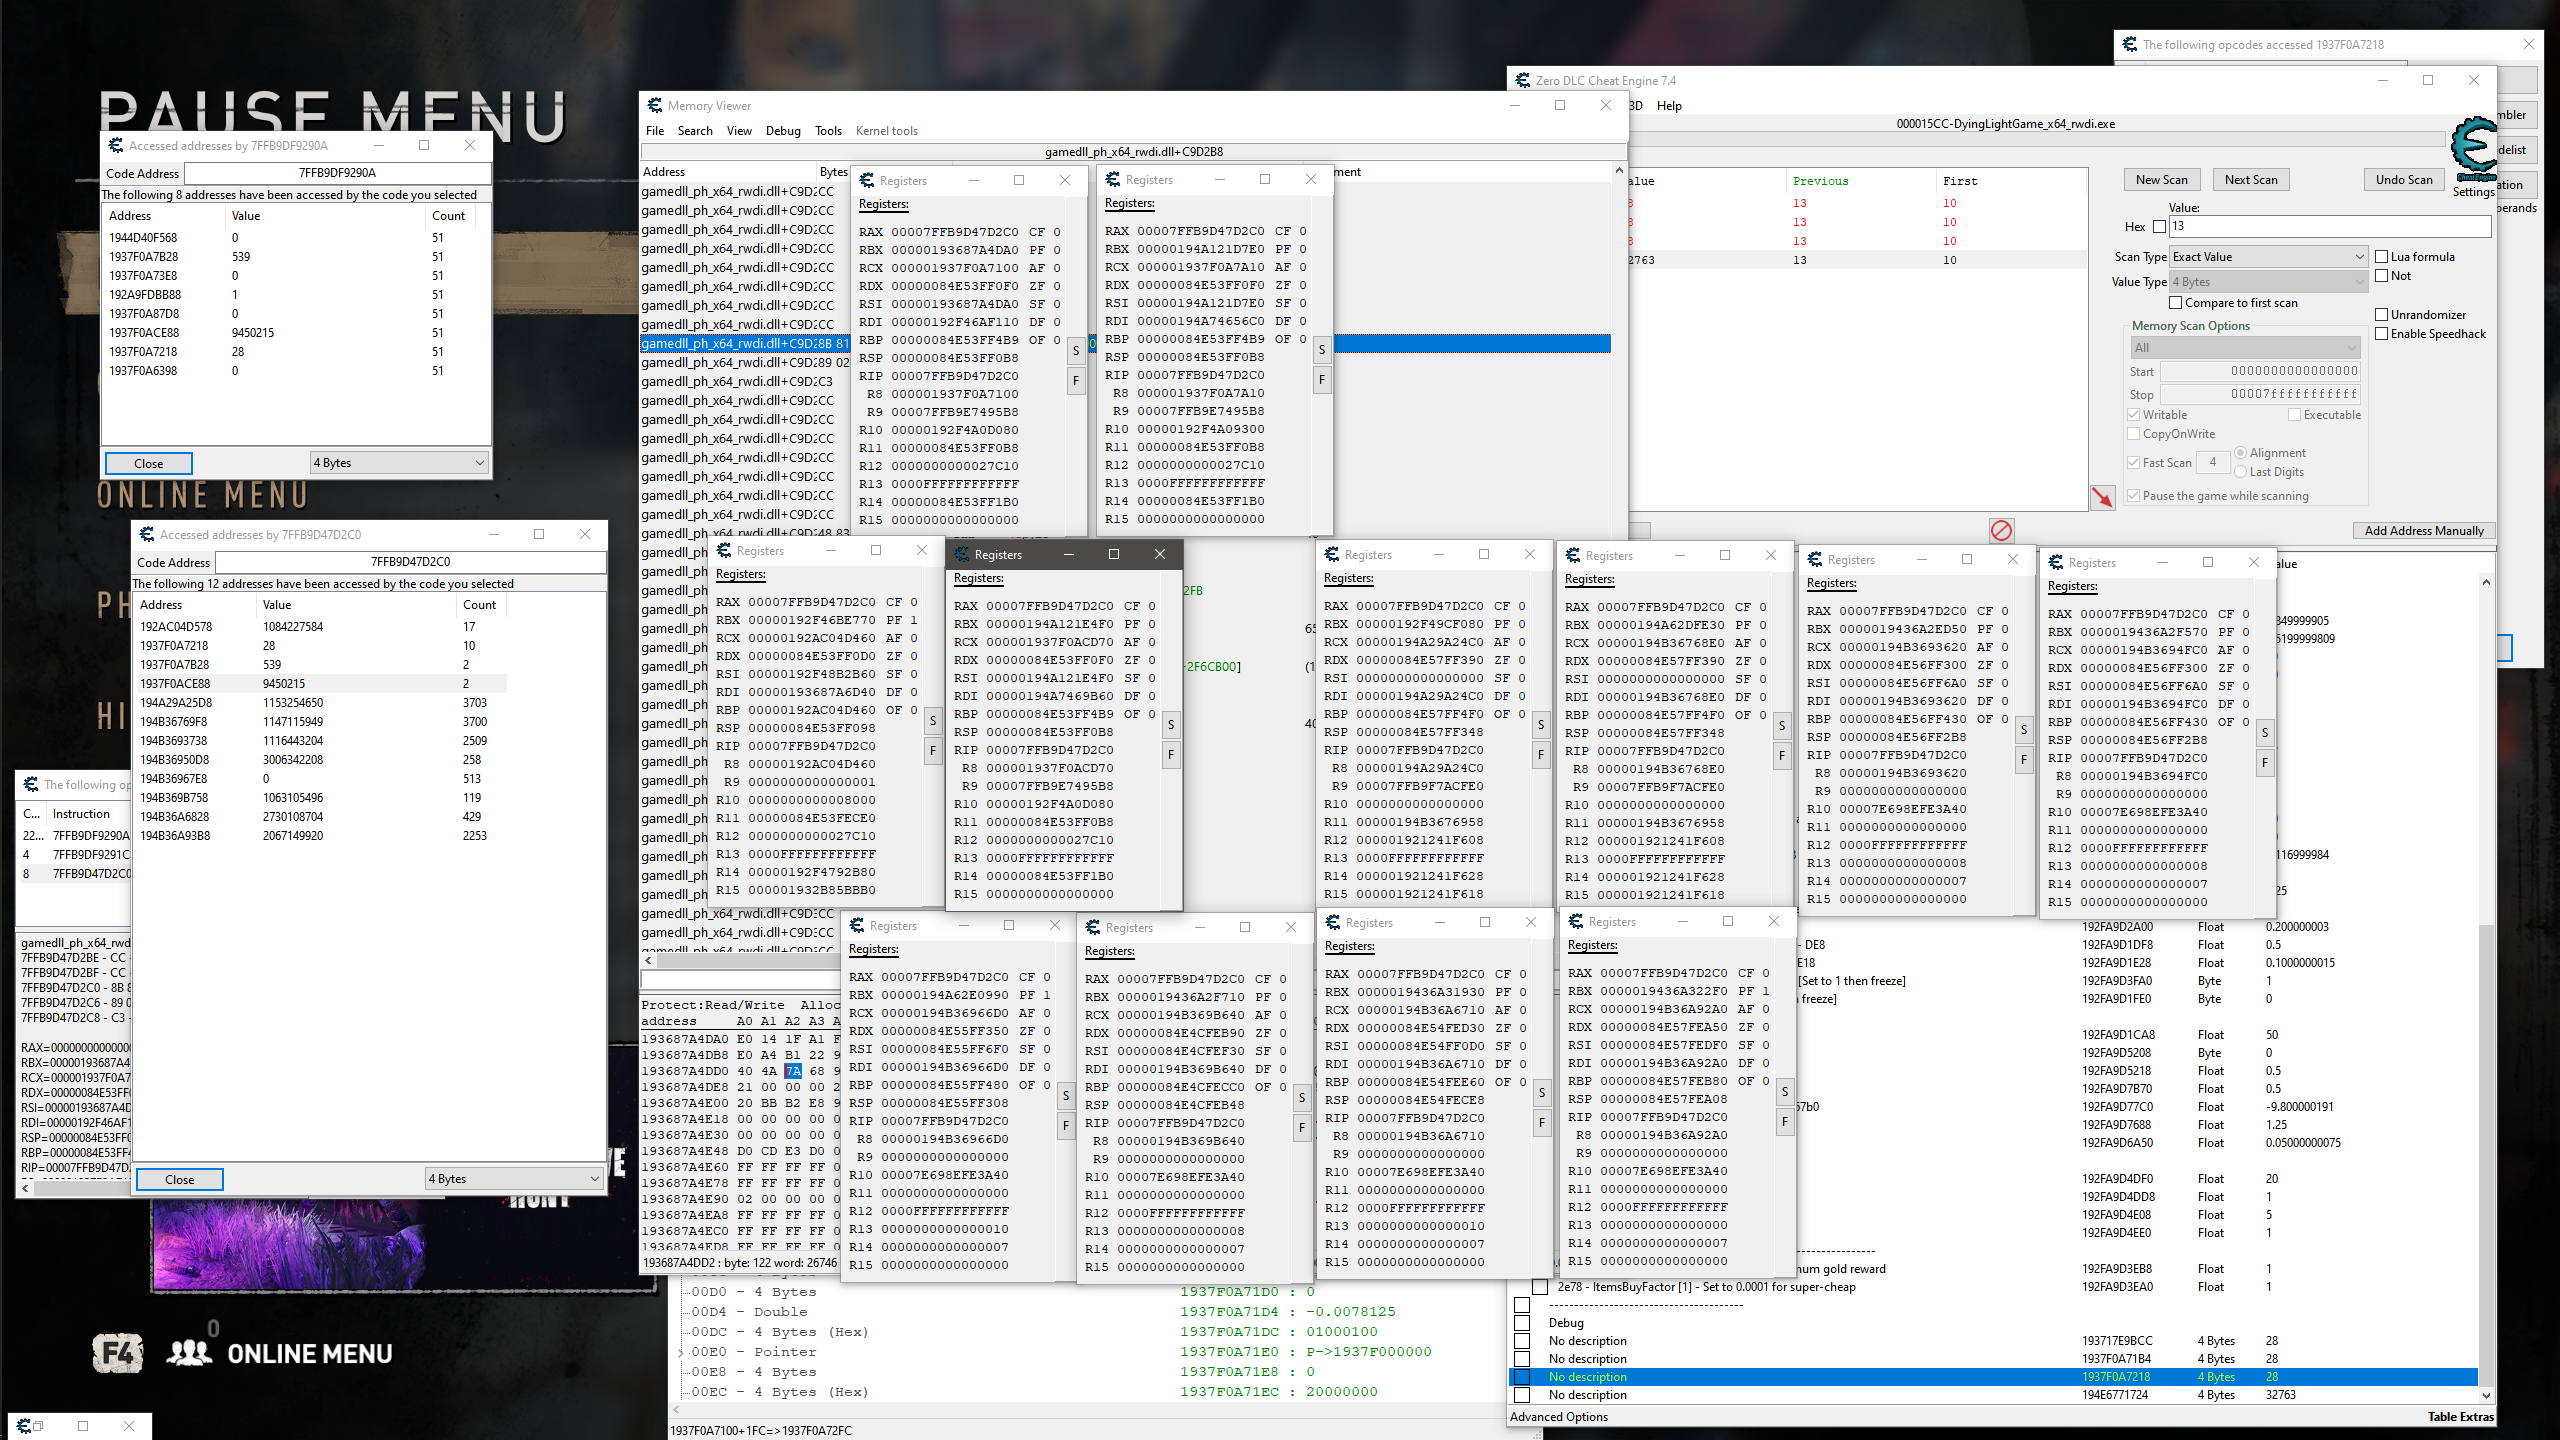Image resolution: width=2560 pixels, height=1440 pixels.
Task: Click the red no-entry clear list icon
Action: (2001, 530)
